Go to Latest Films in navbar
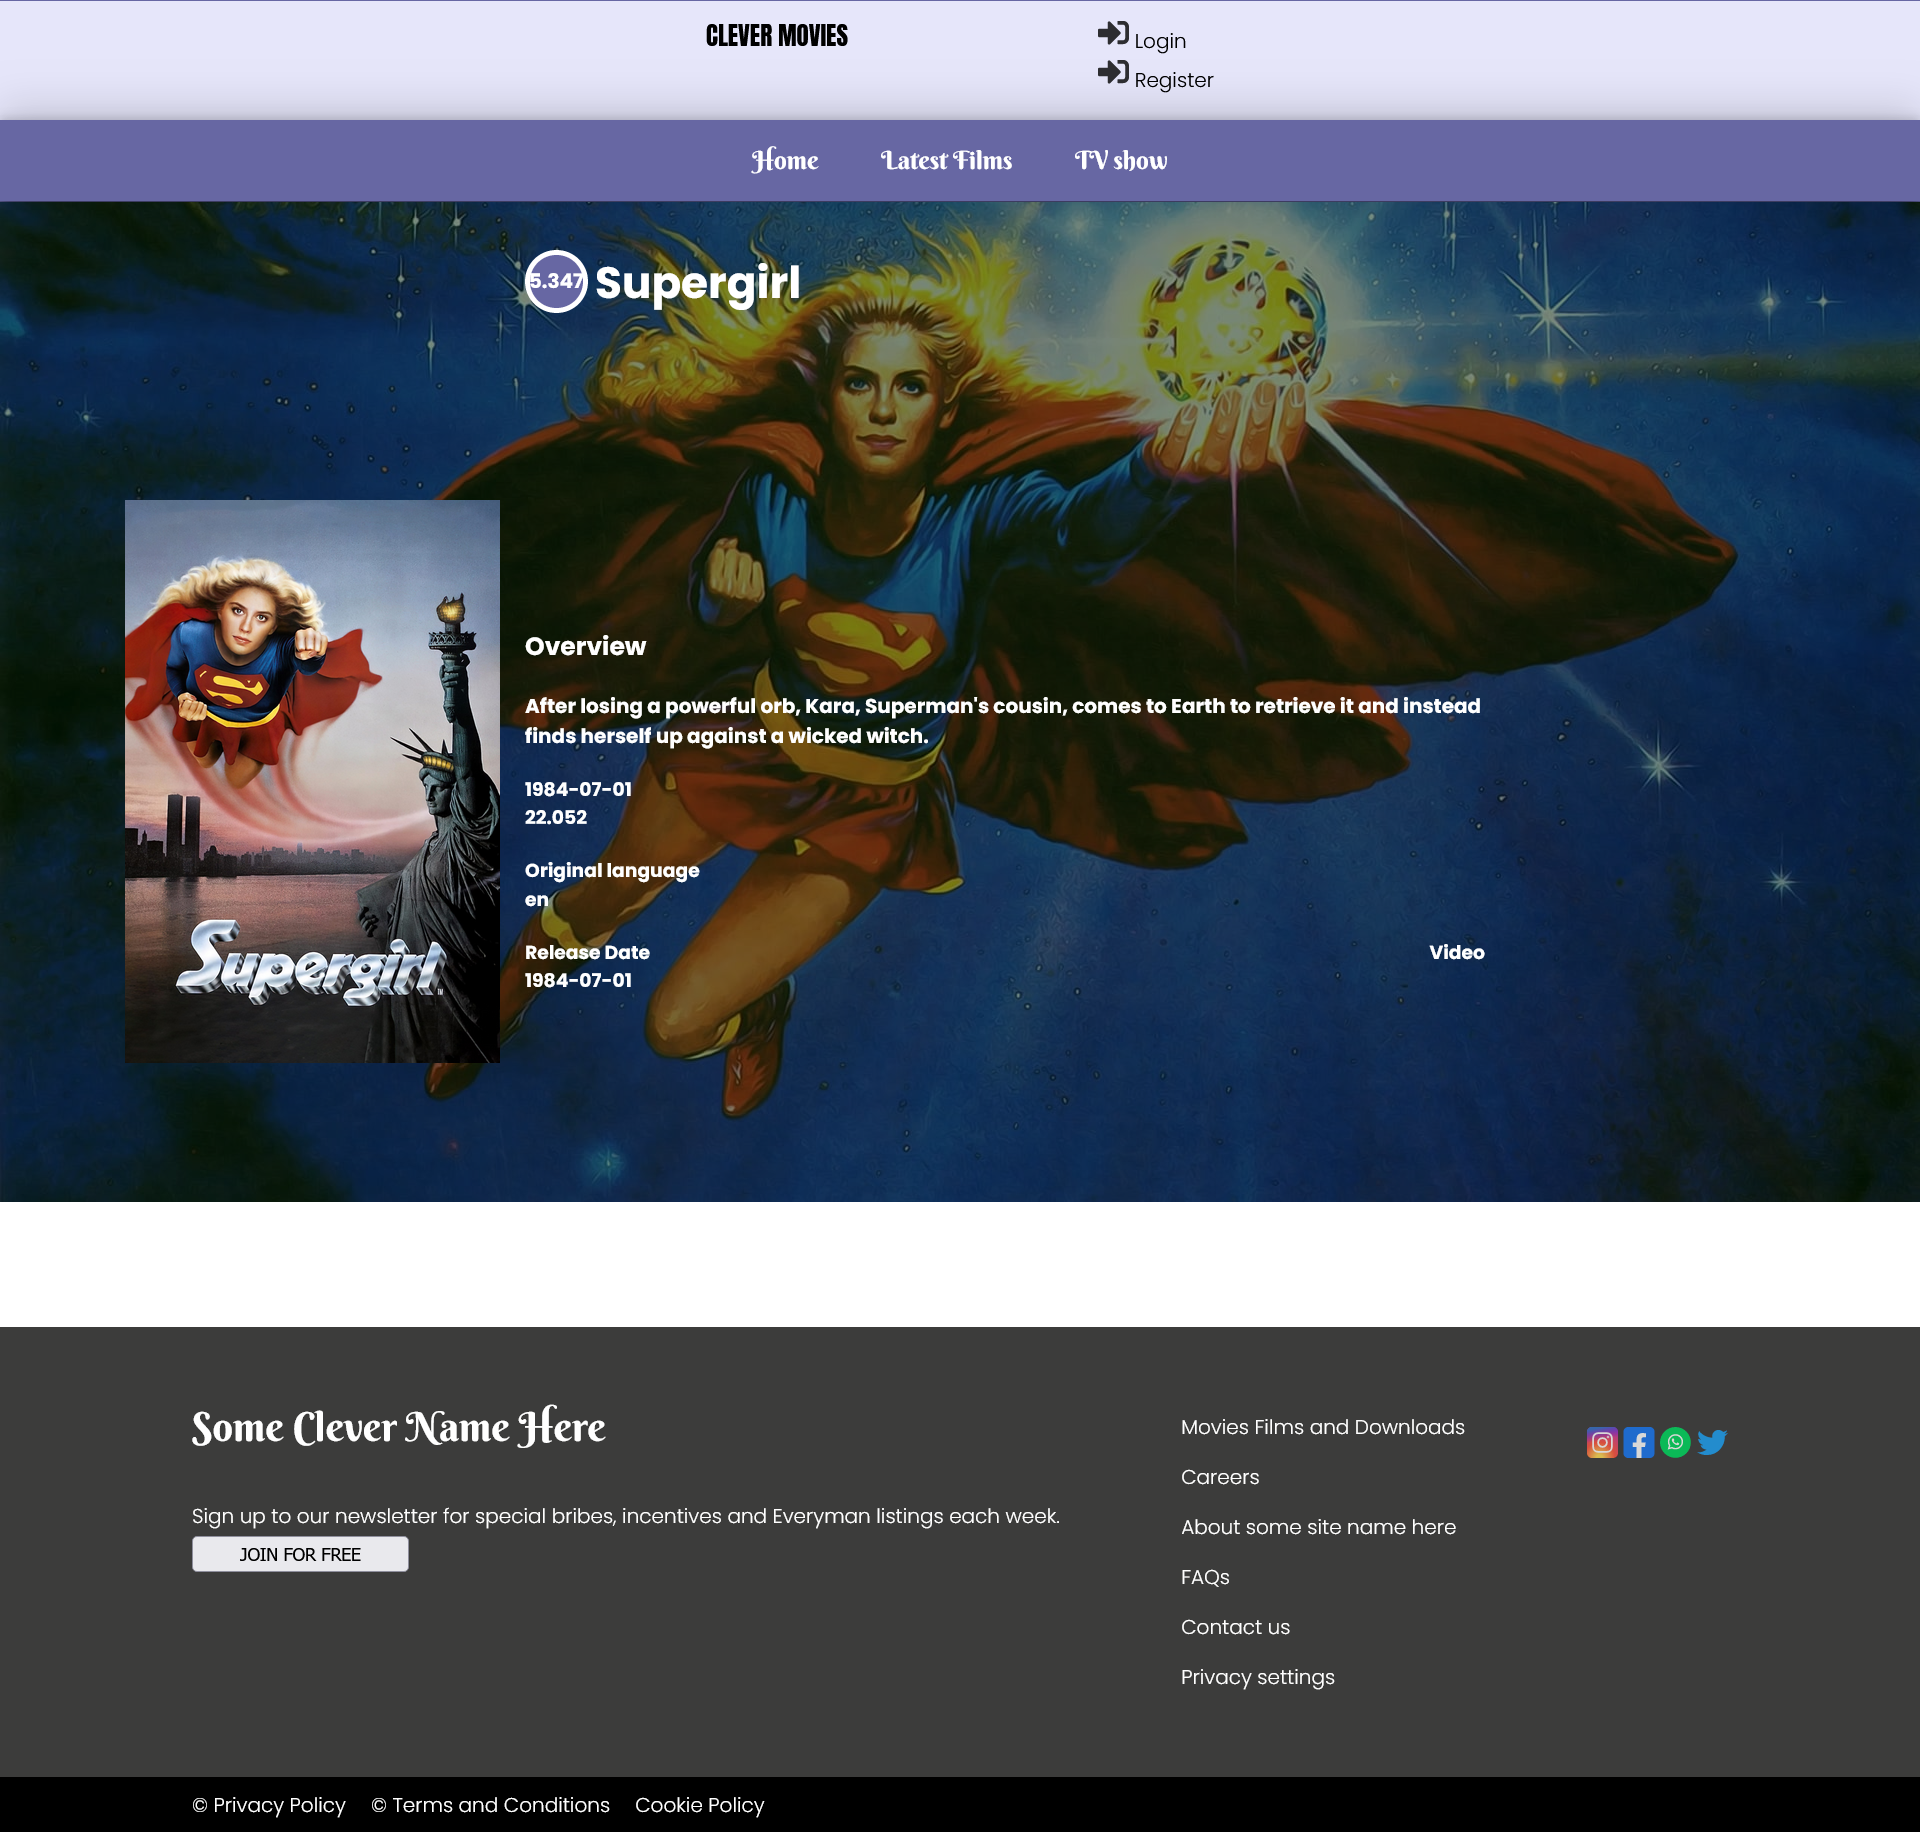The height and width of the screenshot is (1832, 1920). (x=946, y=161)
